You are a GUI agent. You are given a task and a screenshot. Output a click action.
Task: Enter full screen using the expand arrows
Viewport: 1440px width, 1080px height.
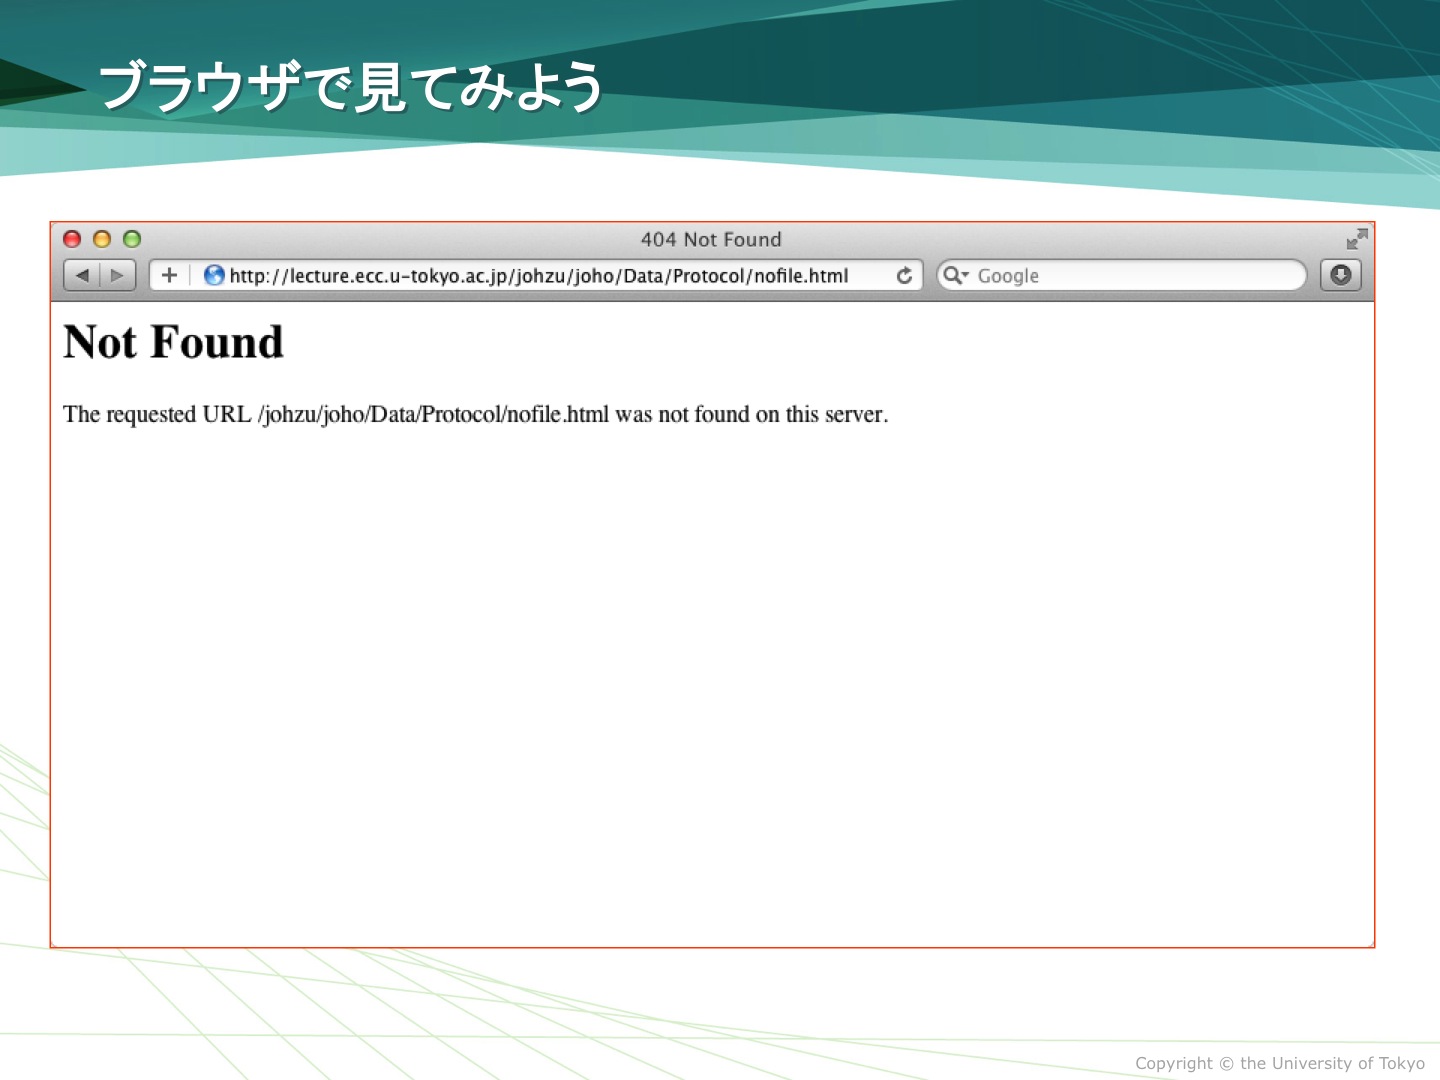(x=1356, y=239)
